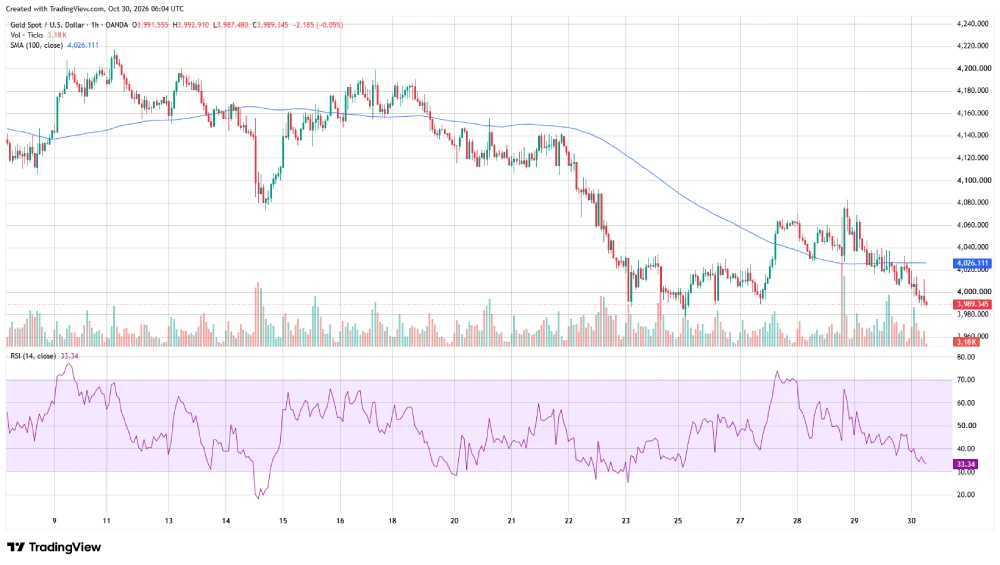
Task: Click the SMA value 4,026.111 in legend
Action: [83, 45]
